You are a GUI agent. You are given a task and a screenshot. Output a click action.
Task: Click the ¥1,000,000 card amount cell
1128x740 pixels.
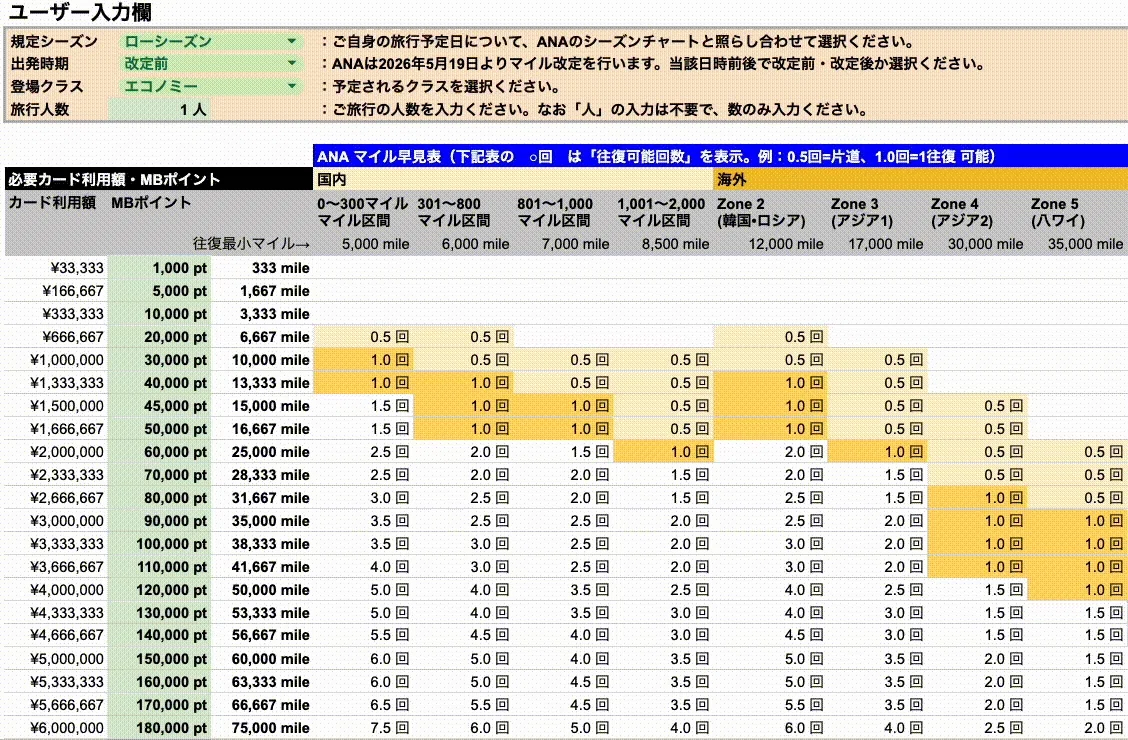tap(57, 360)
